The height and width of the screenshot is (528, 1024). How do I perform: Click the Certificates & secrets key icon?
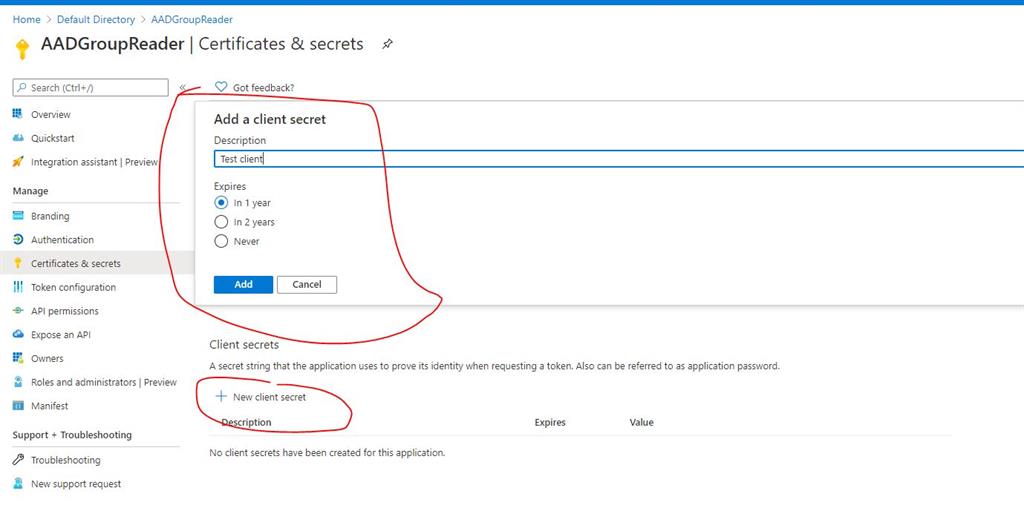[x=18, y=263]
